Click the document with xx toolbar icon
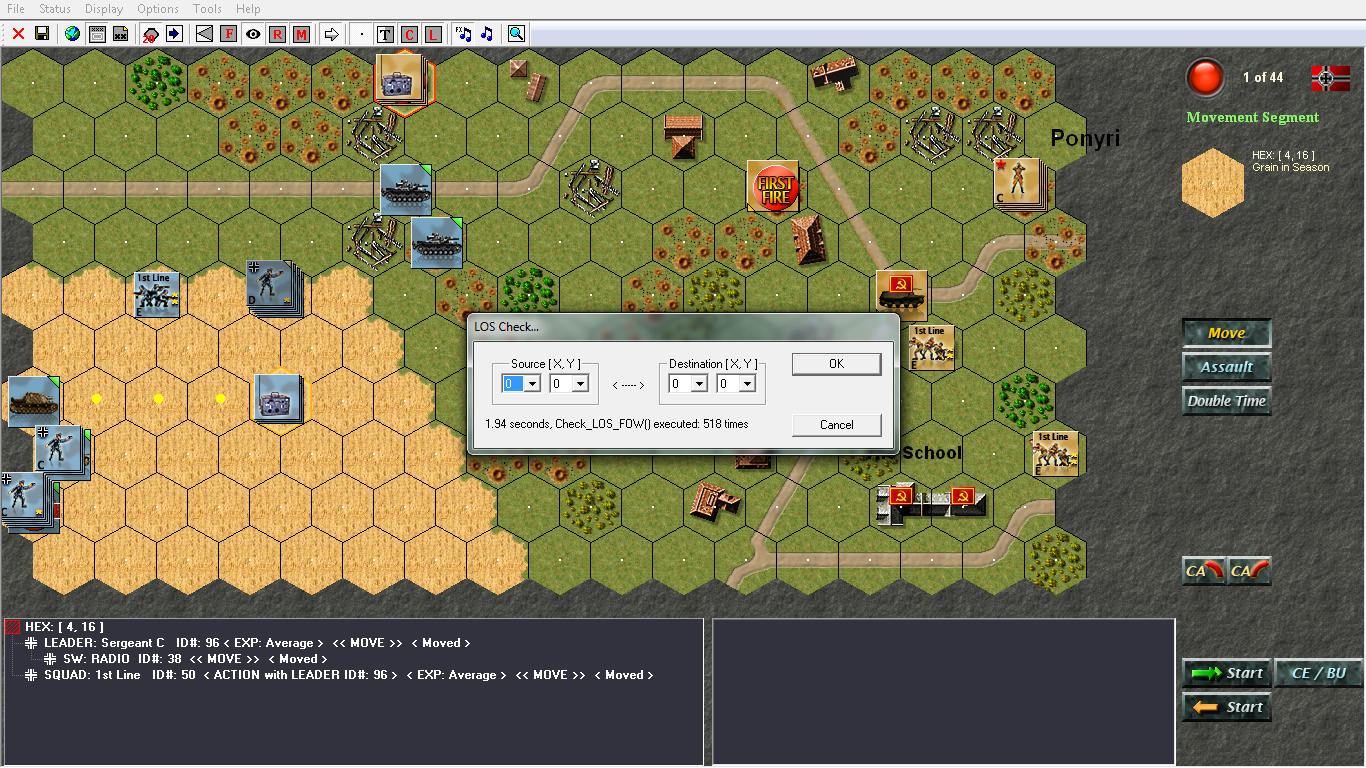 pyautogui.click(x=120, y=34)
